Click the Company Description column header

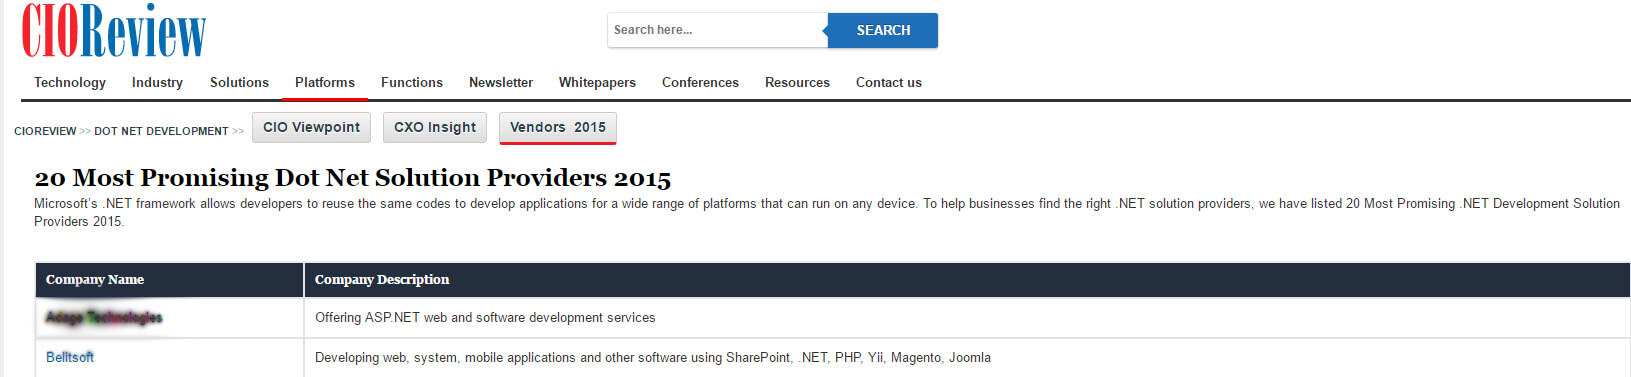pyautogui.click(x=967, y=280)
